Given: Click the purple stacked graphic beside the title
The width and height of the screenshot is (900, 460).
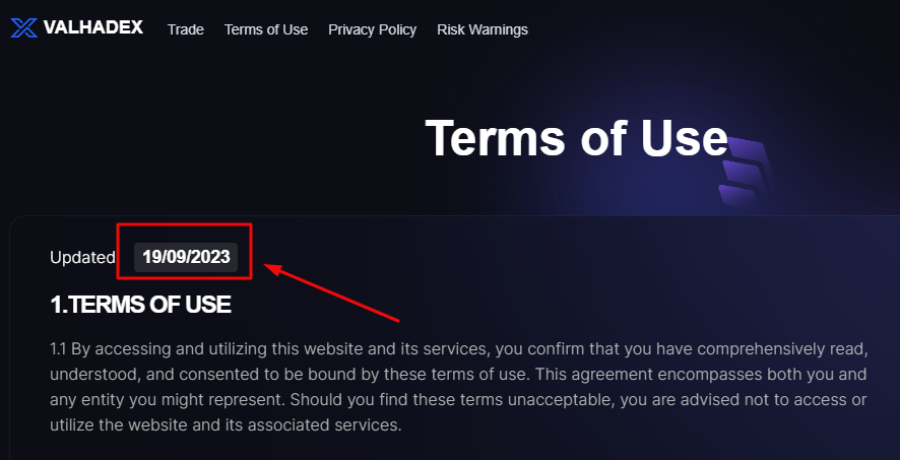Looking at the screenshot, I should click(743, 172).
